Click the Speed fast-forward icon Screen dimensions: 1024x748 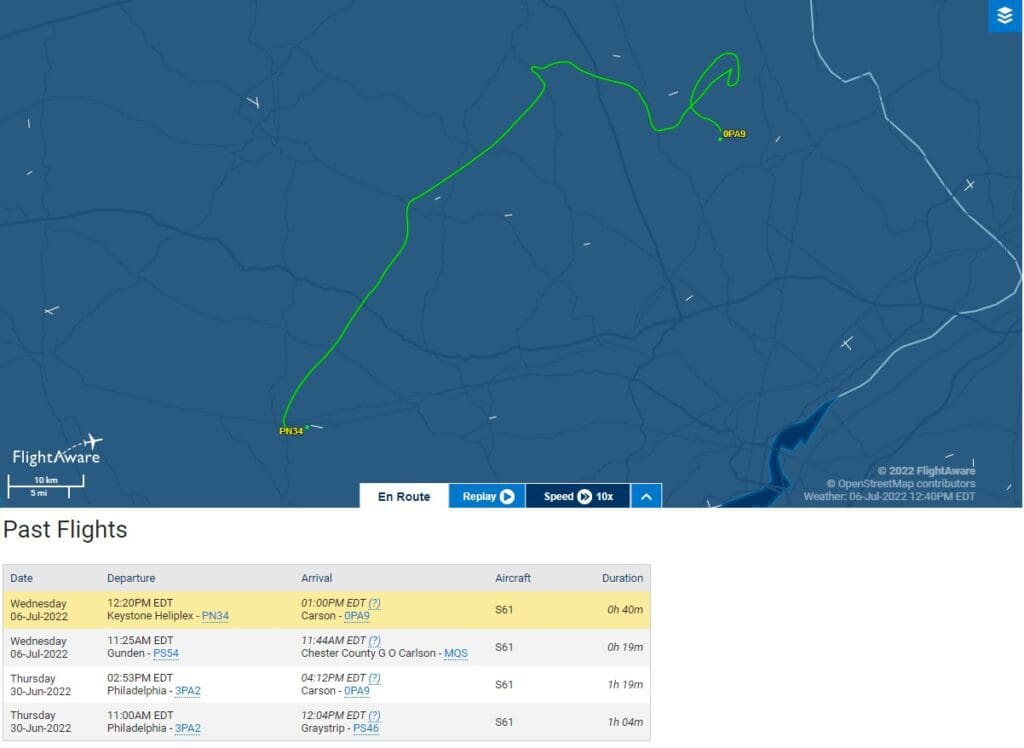pyautogui.click(x=584, y=496)
